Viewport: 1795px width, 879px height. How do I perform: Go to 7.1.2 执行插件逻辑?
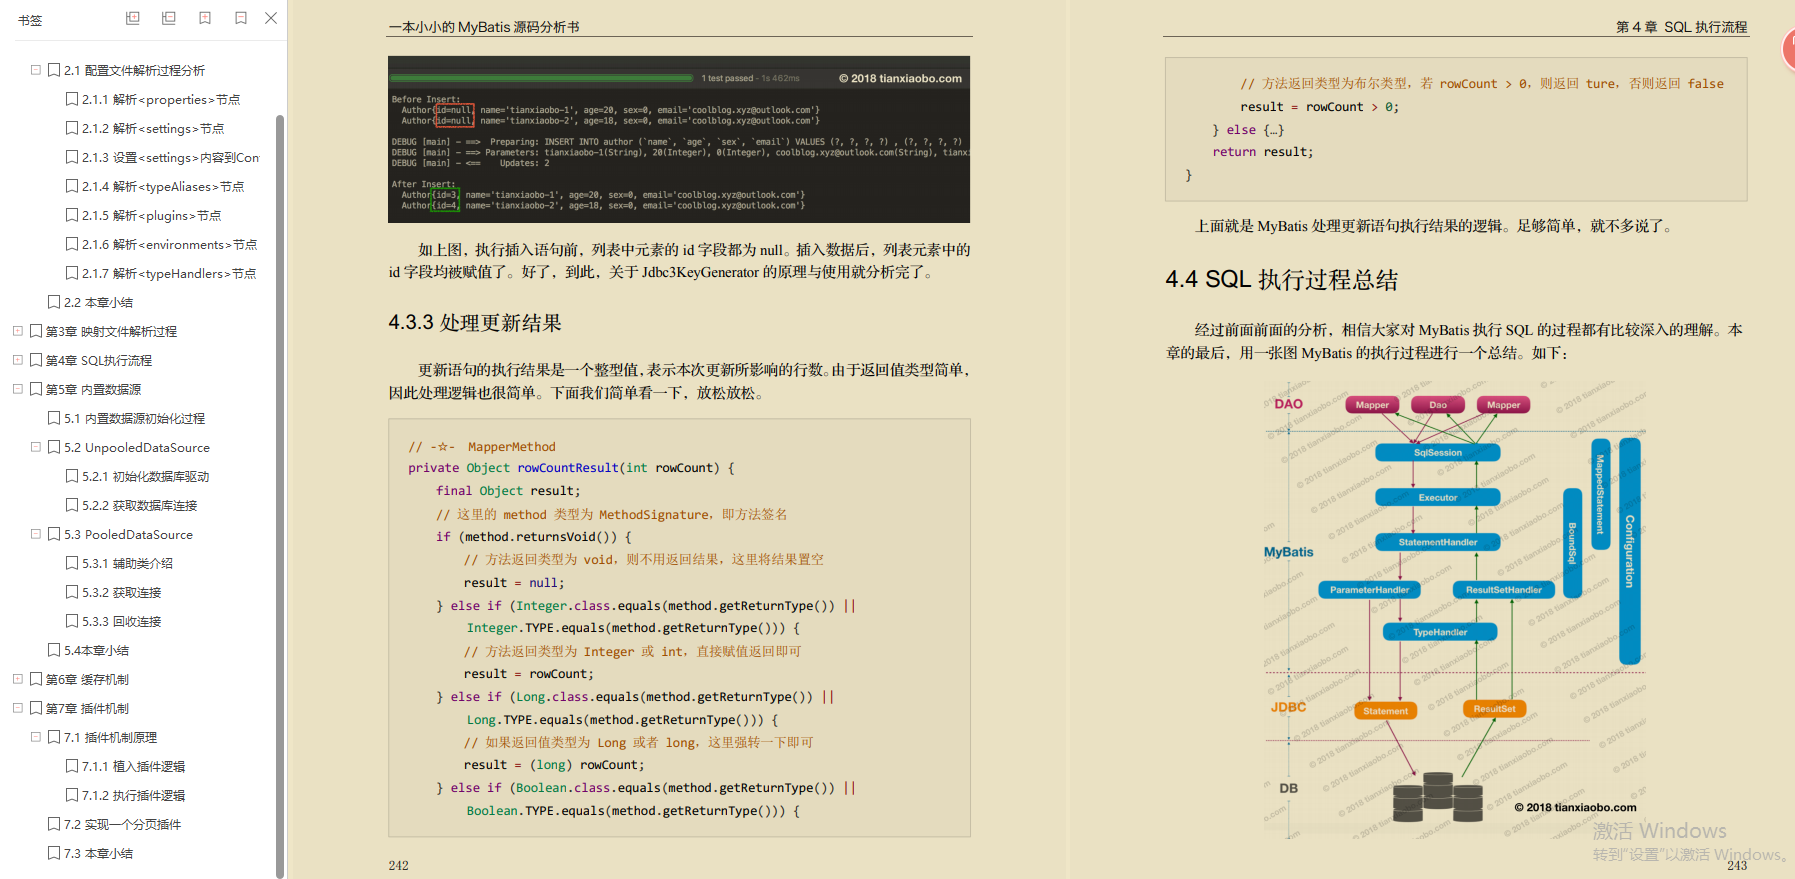[x=134, y=795]
